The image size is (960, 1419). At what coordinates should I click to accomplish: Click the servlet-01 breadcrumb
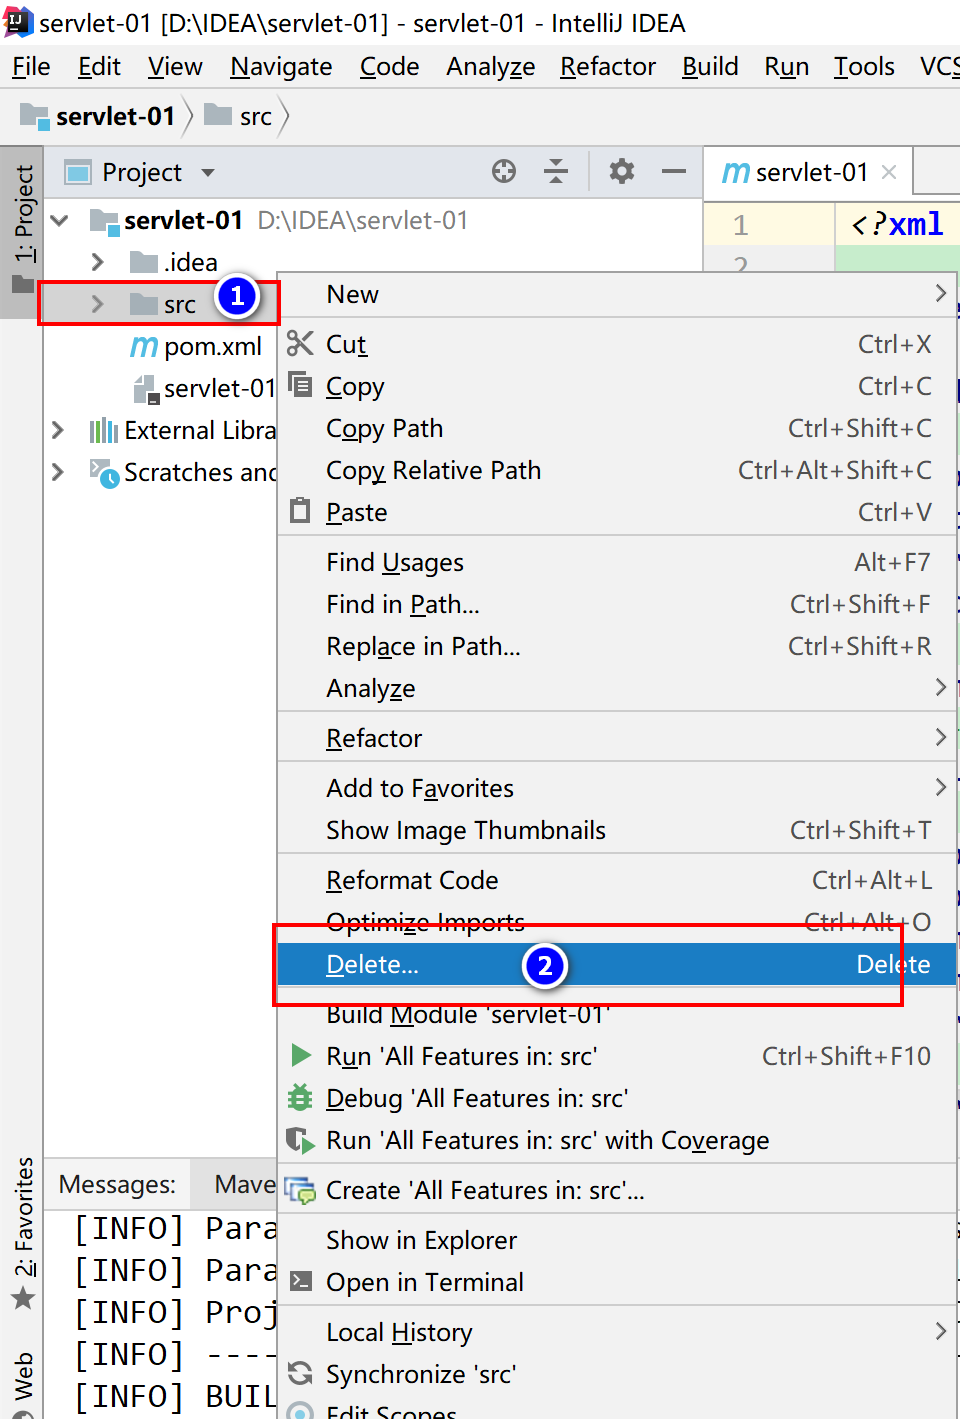point(98,116)
